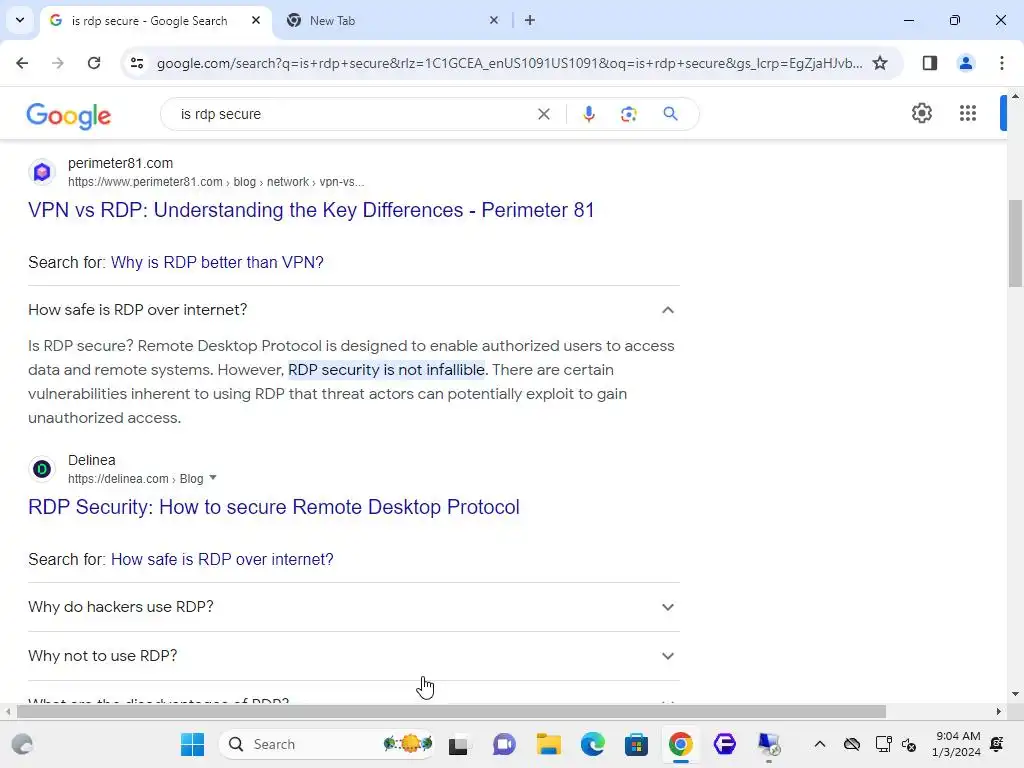This screenshot has width=1024, height=768.
Task: Clear the search box text
Action: tap(543, 114)
